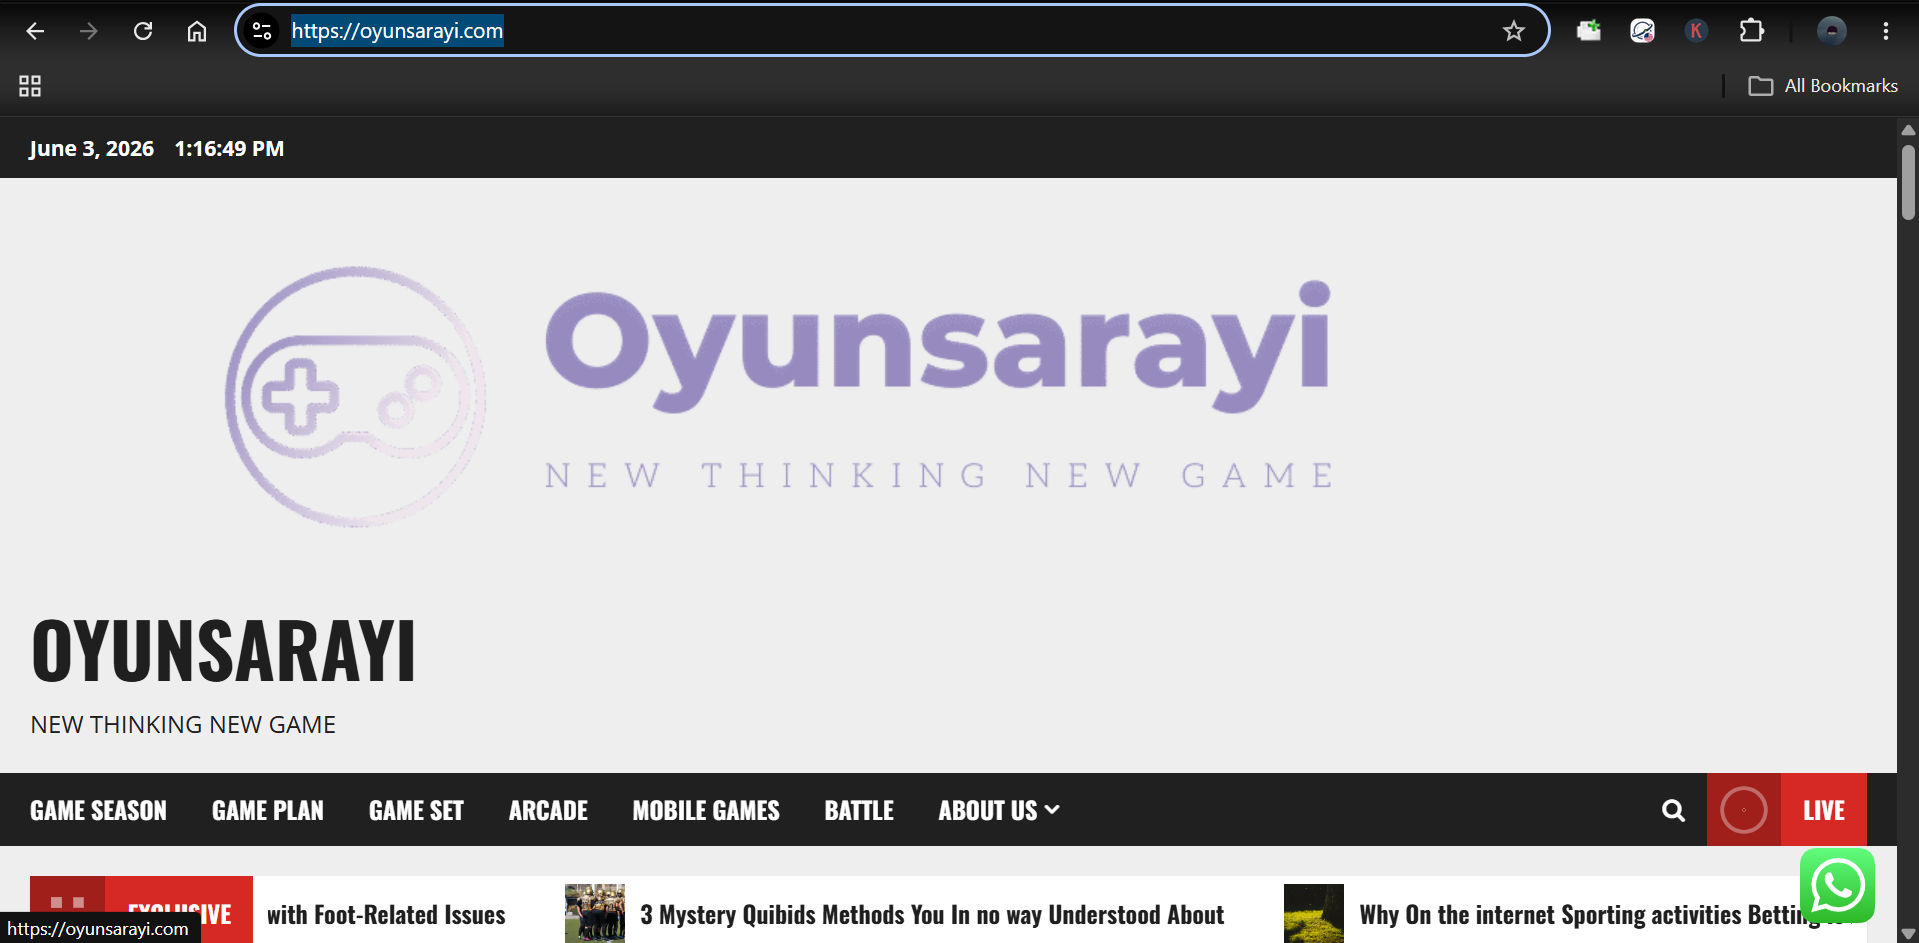The image size is (1919, 943).
Task: Open the red K extension icon
Action: (1696, 31)
